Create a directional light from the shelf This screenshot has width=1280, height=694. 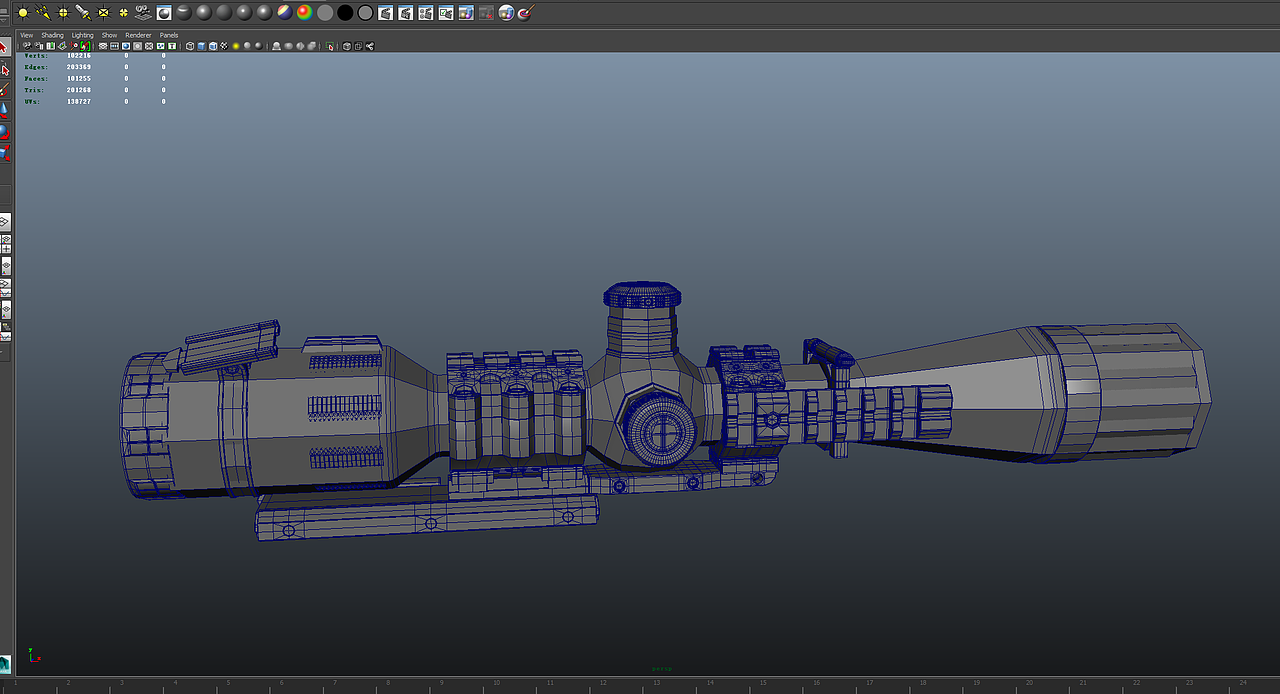(x=43, y=13)
